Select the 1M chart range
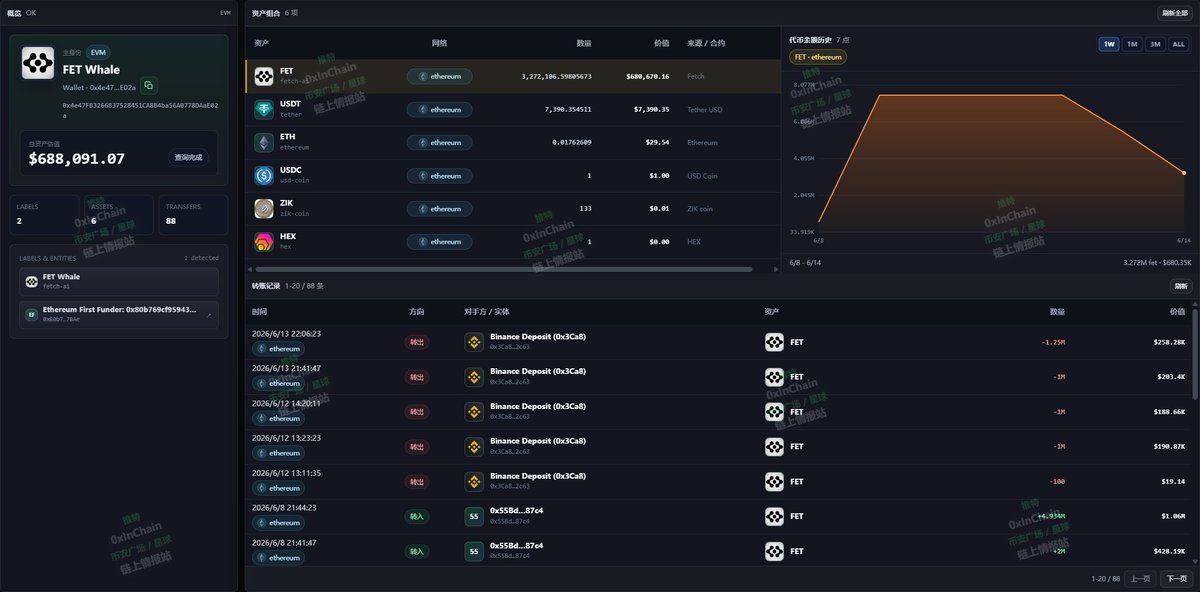 pos(1131,44)
